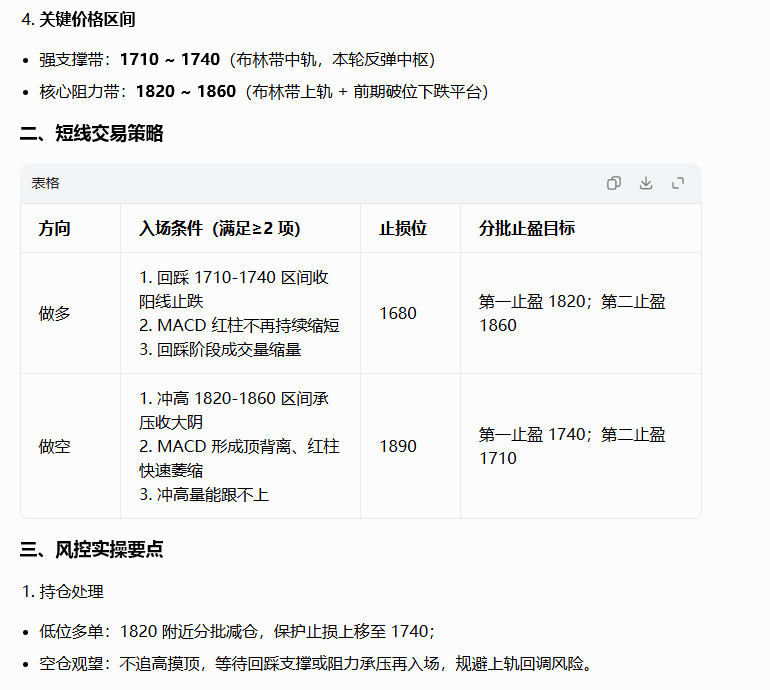770x690 pixels.
Task: Download the table using the download icon
Action: click(646, 183)
